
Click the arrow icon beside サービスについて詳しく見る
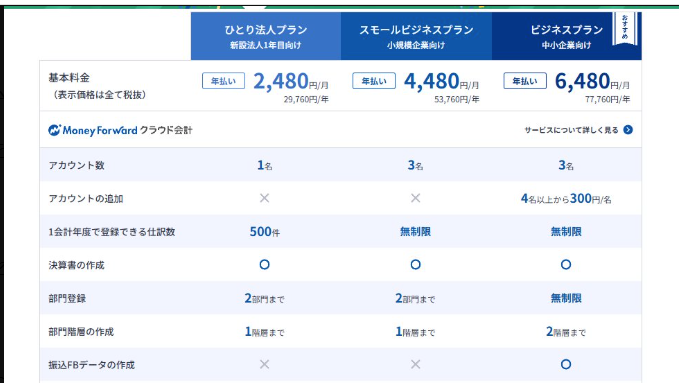(x=628, y=130)
